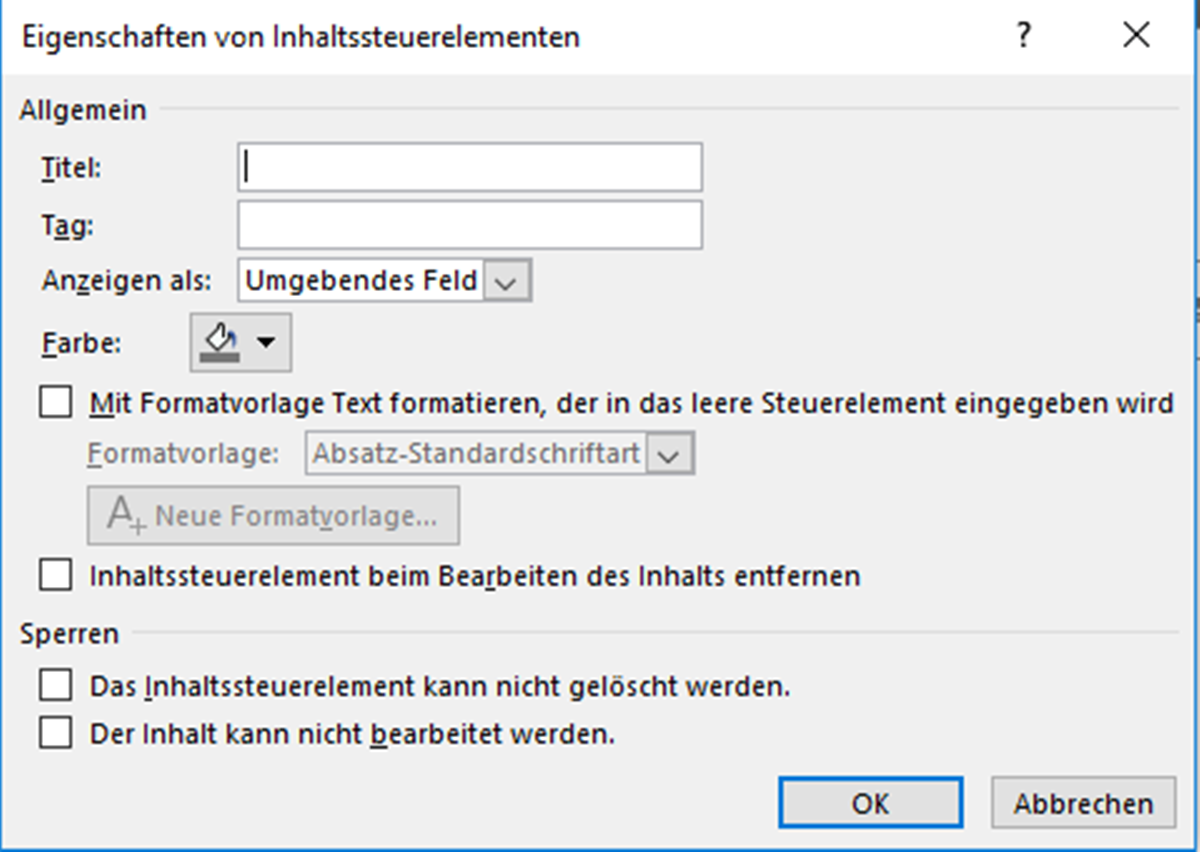Click the Abbrechen button
This screenshot has width=1200, height=852.
point(1083,803)
